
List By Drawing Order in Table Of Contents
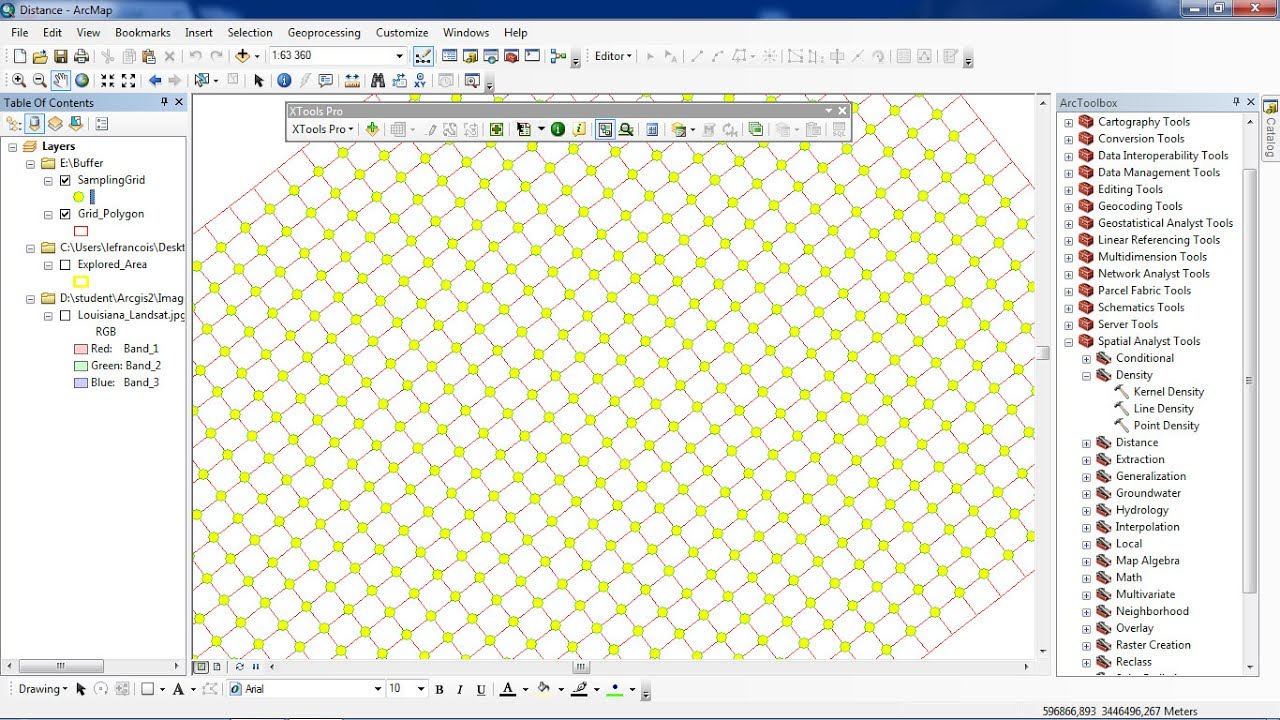click(x=14, y=124)
